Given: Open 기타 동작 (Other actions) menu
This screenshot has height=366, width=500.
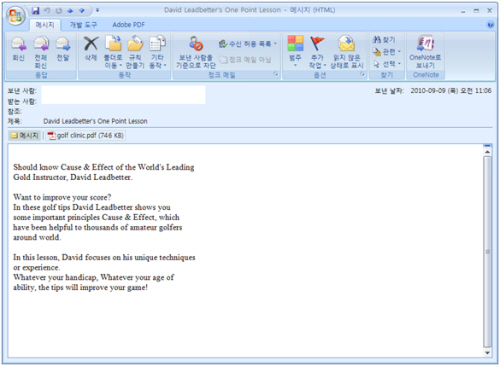Looking at the screenshot, I should 157,52.
